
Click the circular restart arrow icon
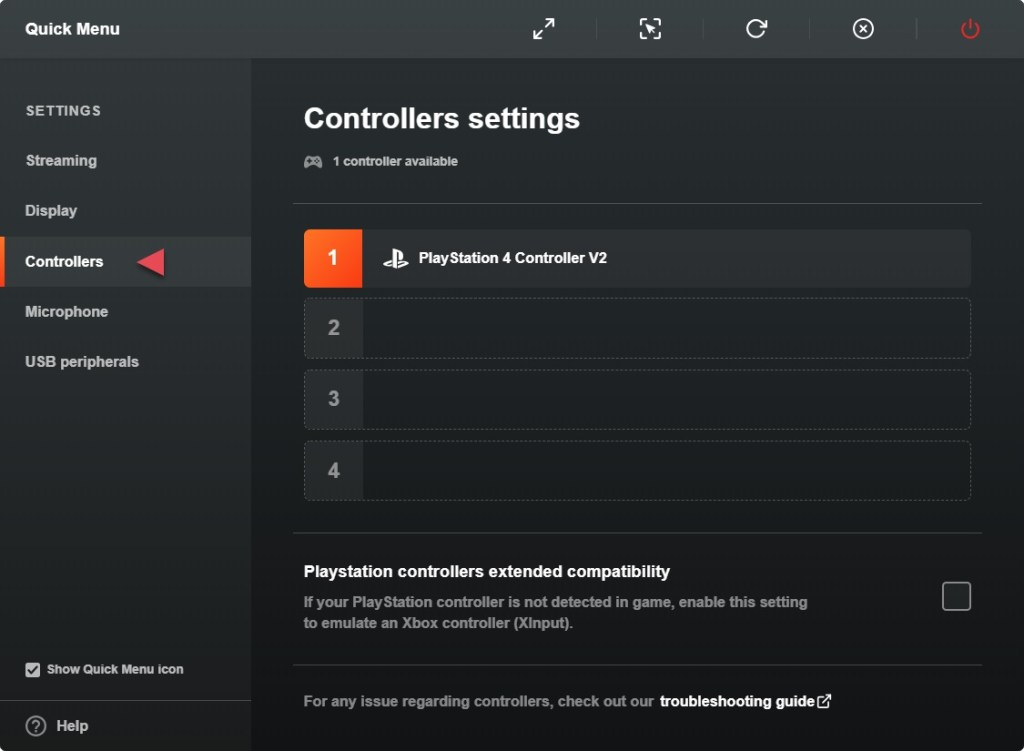756,29
